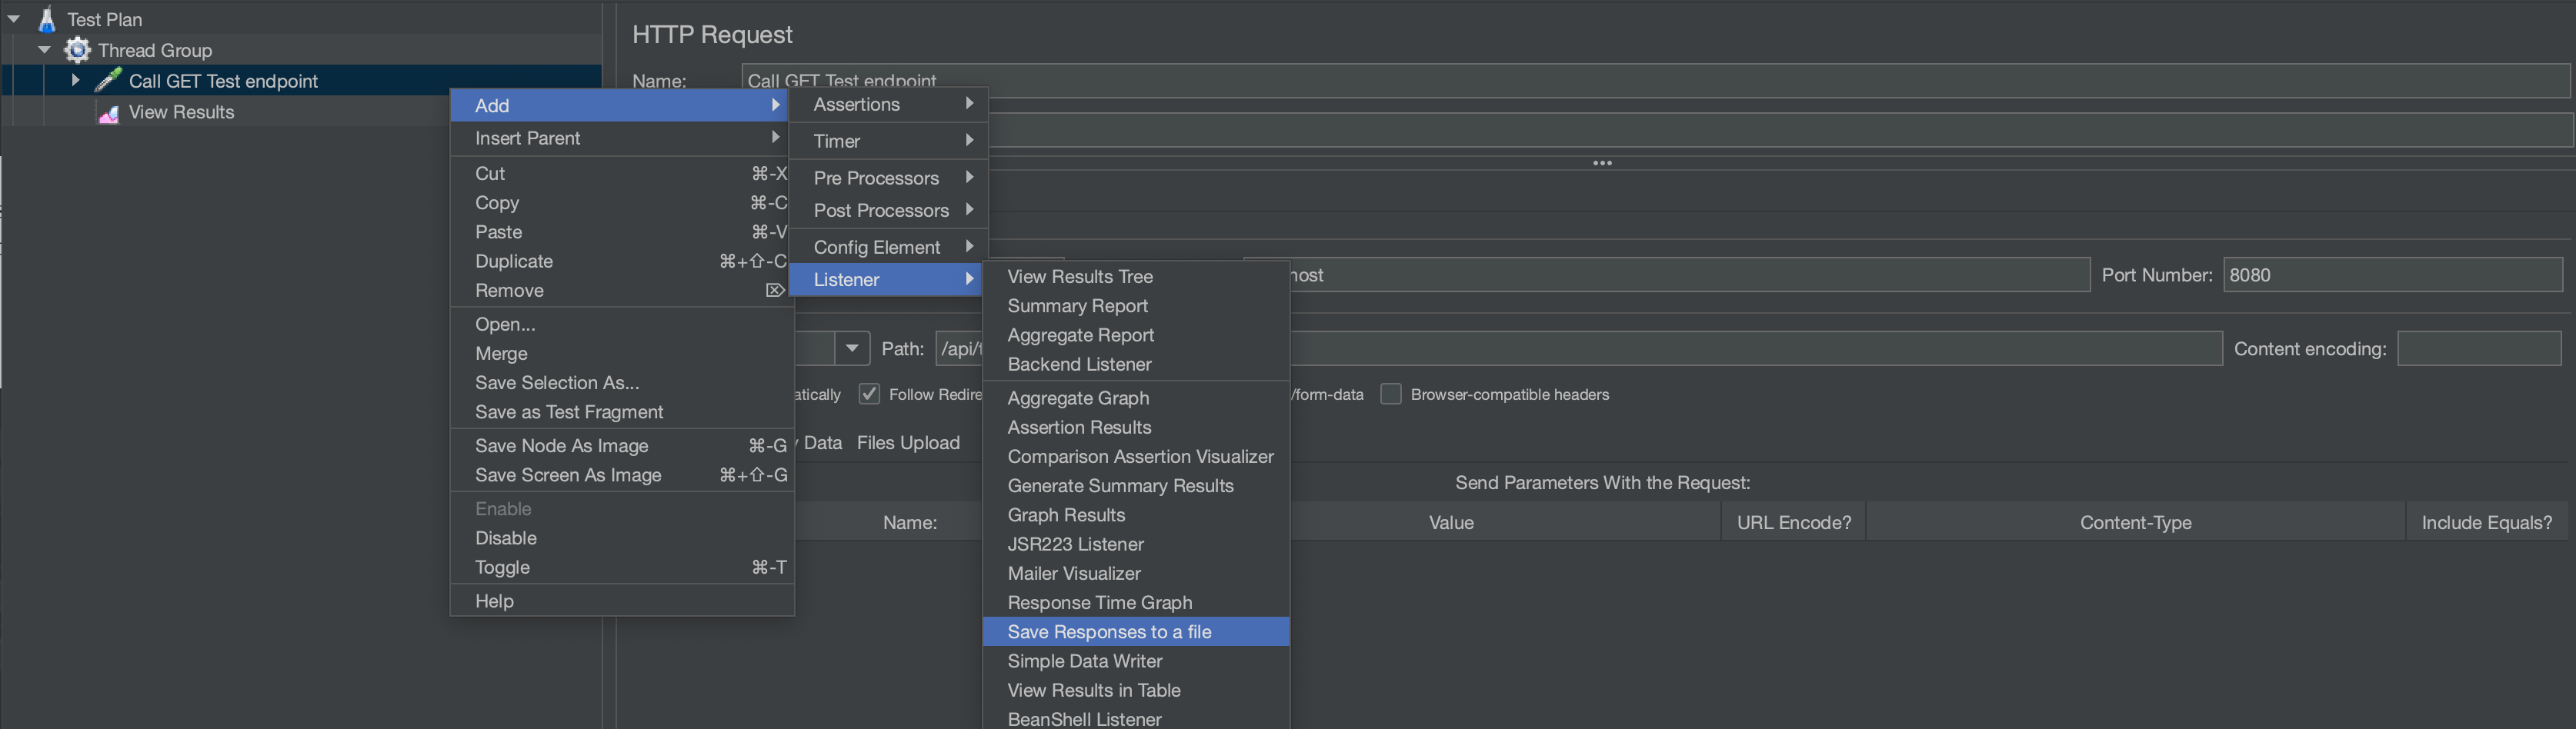Select View Results Tree listener
The height and width of the screenshot is (729, 2576).
pyautogui.click(x=1080, y=277)
